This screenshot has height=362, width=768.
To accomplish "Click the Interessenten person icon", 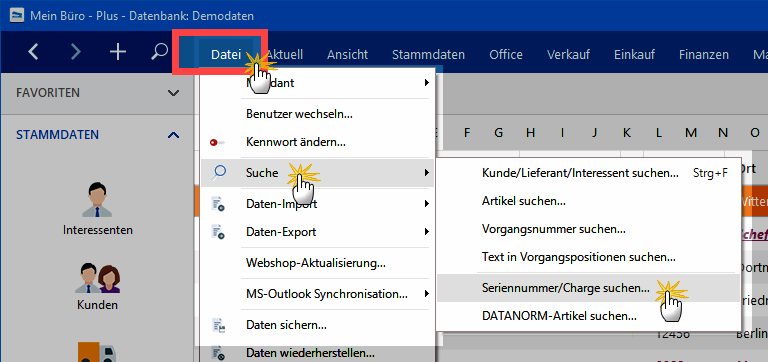I will click(x=96, y=200).
